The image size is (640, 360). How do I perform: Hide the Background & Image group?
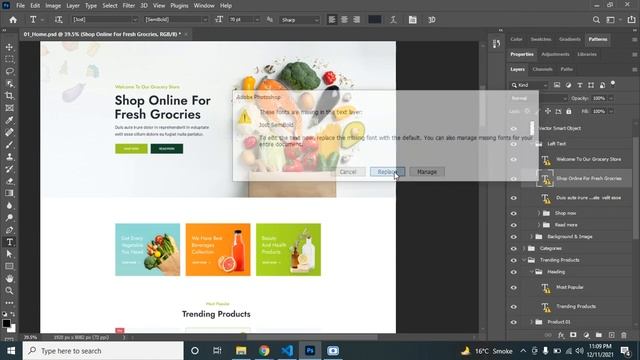(513, 237)
